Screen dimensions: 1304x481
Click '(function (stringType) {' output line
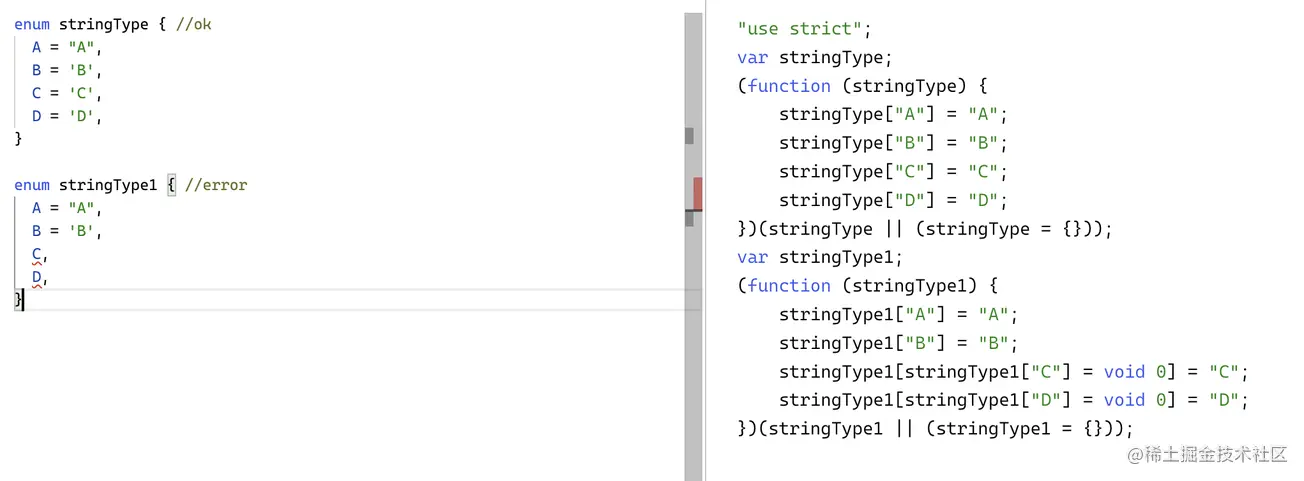[862, 86]
